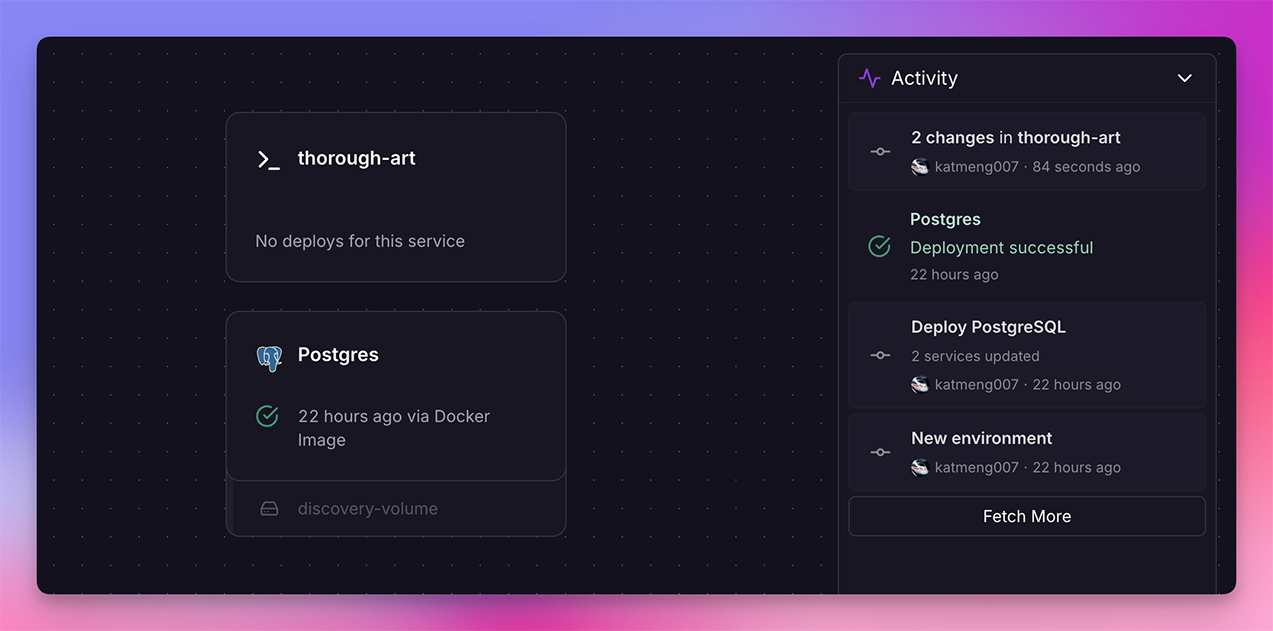Select the "2 services updated" text
This screenshot has height=631, width=1273.
pos(975,356)
